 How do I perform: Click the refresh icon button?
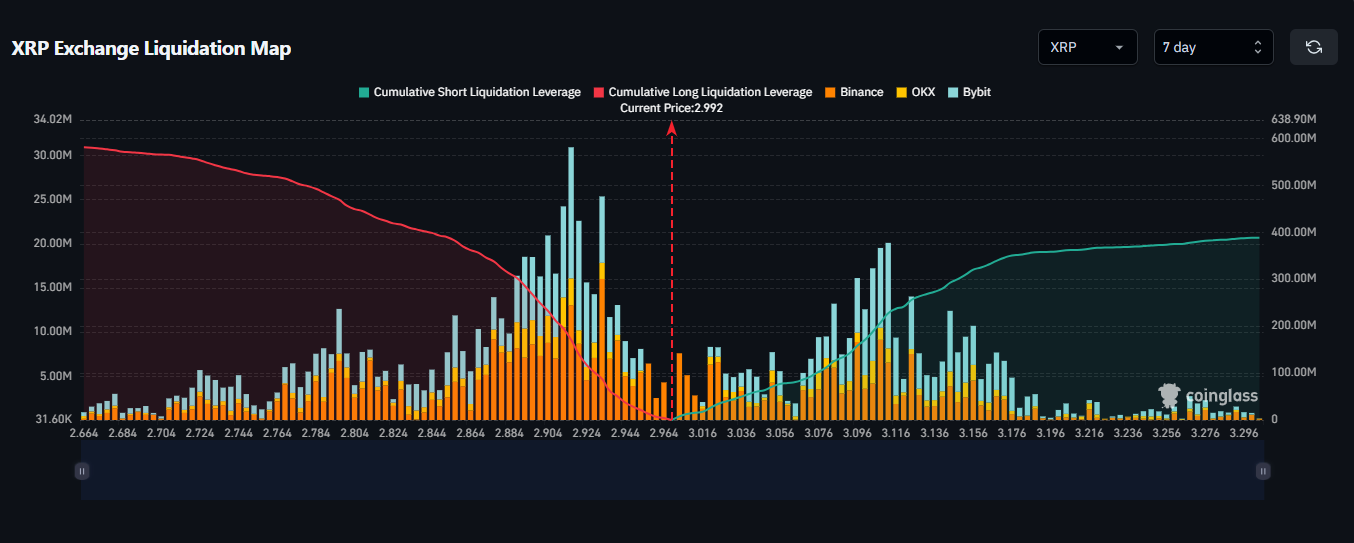pyautogui.click(x=1314, y=47)
